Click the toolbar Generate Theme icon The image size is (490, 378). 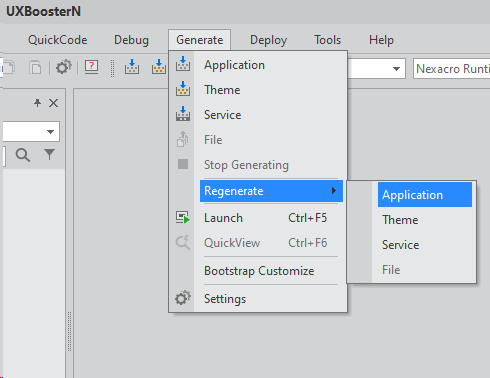coord(159,67)
